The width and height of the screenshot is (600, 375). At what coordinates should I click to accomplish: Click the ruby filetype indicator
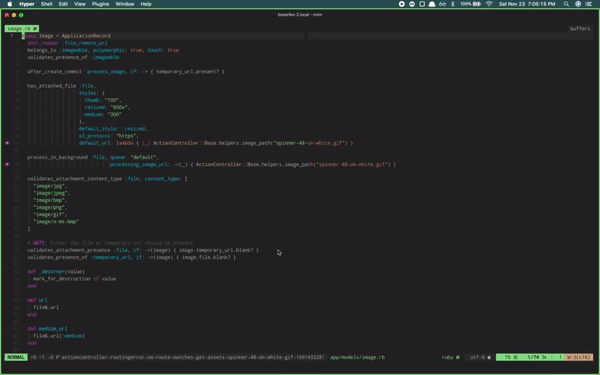click(x=450, y=357)
